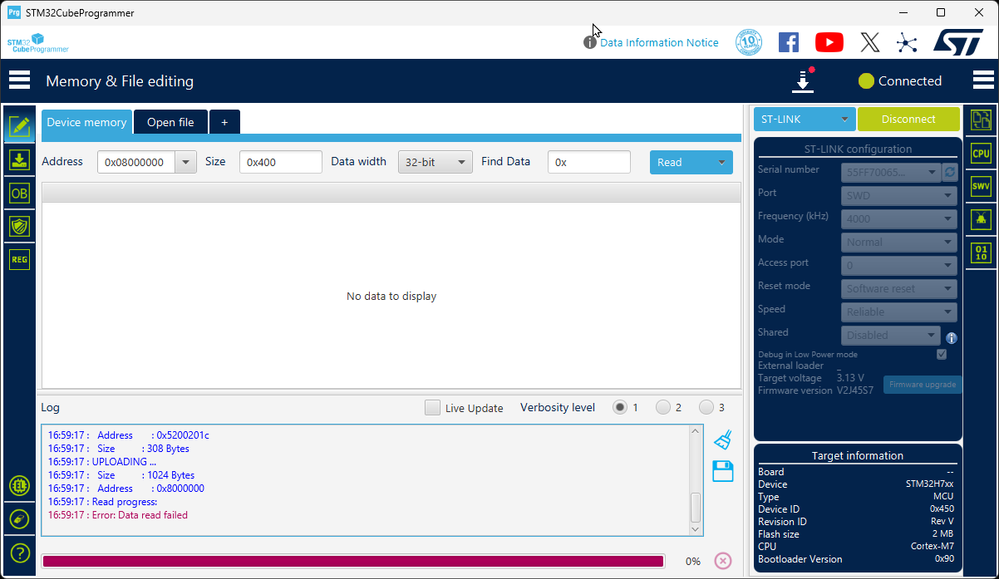Open the Data Information Notice link
This screenshot has width=999, height=579.
659,43
